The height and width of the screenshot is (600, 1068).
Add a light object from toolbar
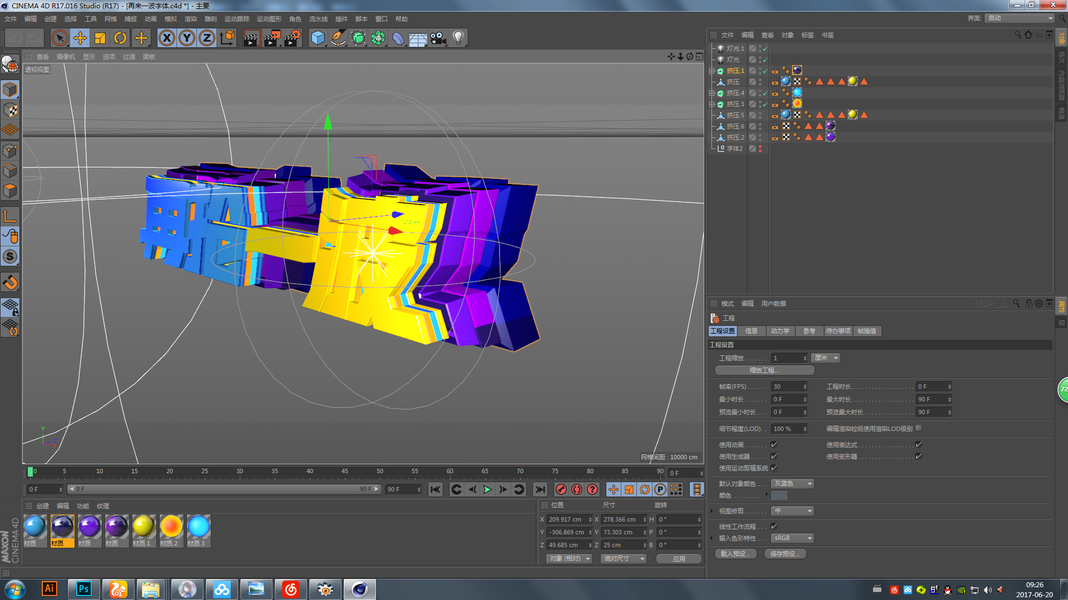click(x=458, y=38)
